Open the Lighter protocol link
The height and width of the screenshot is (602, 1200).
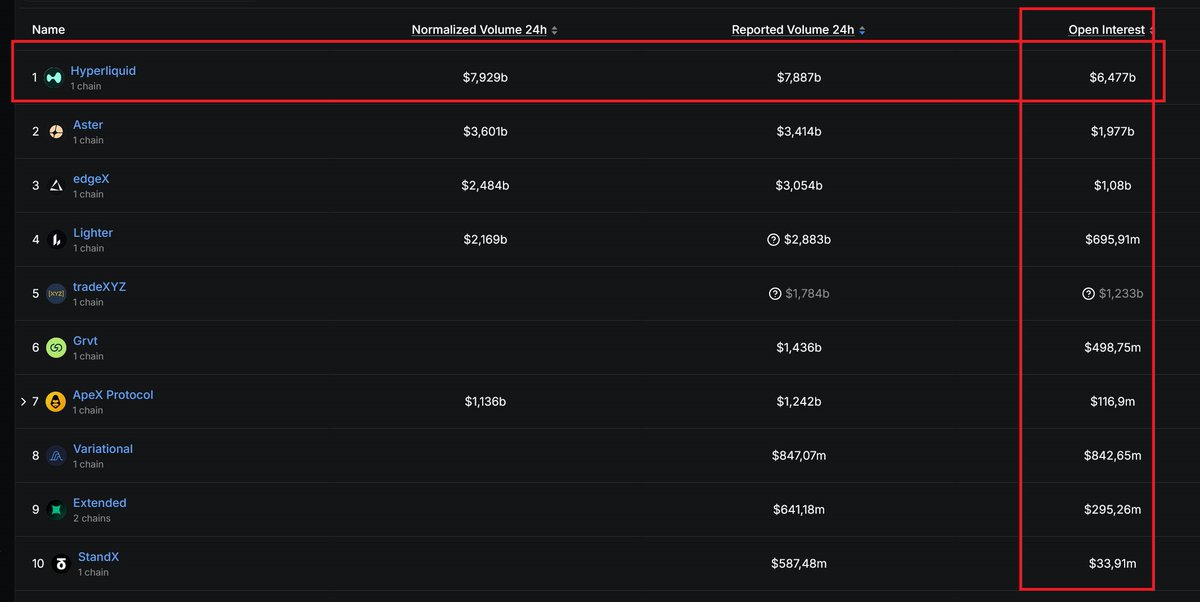pos(93,233)
